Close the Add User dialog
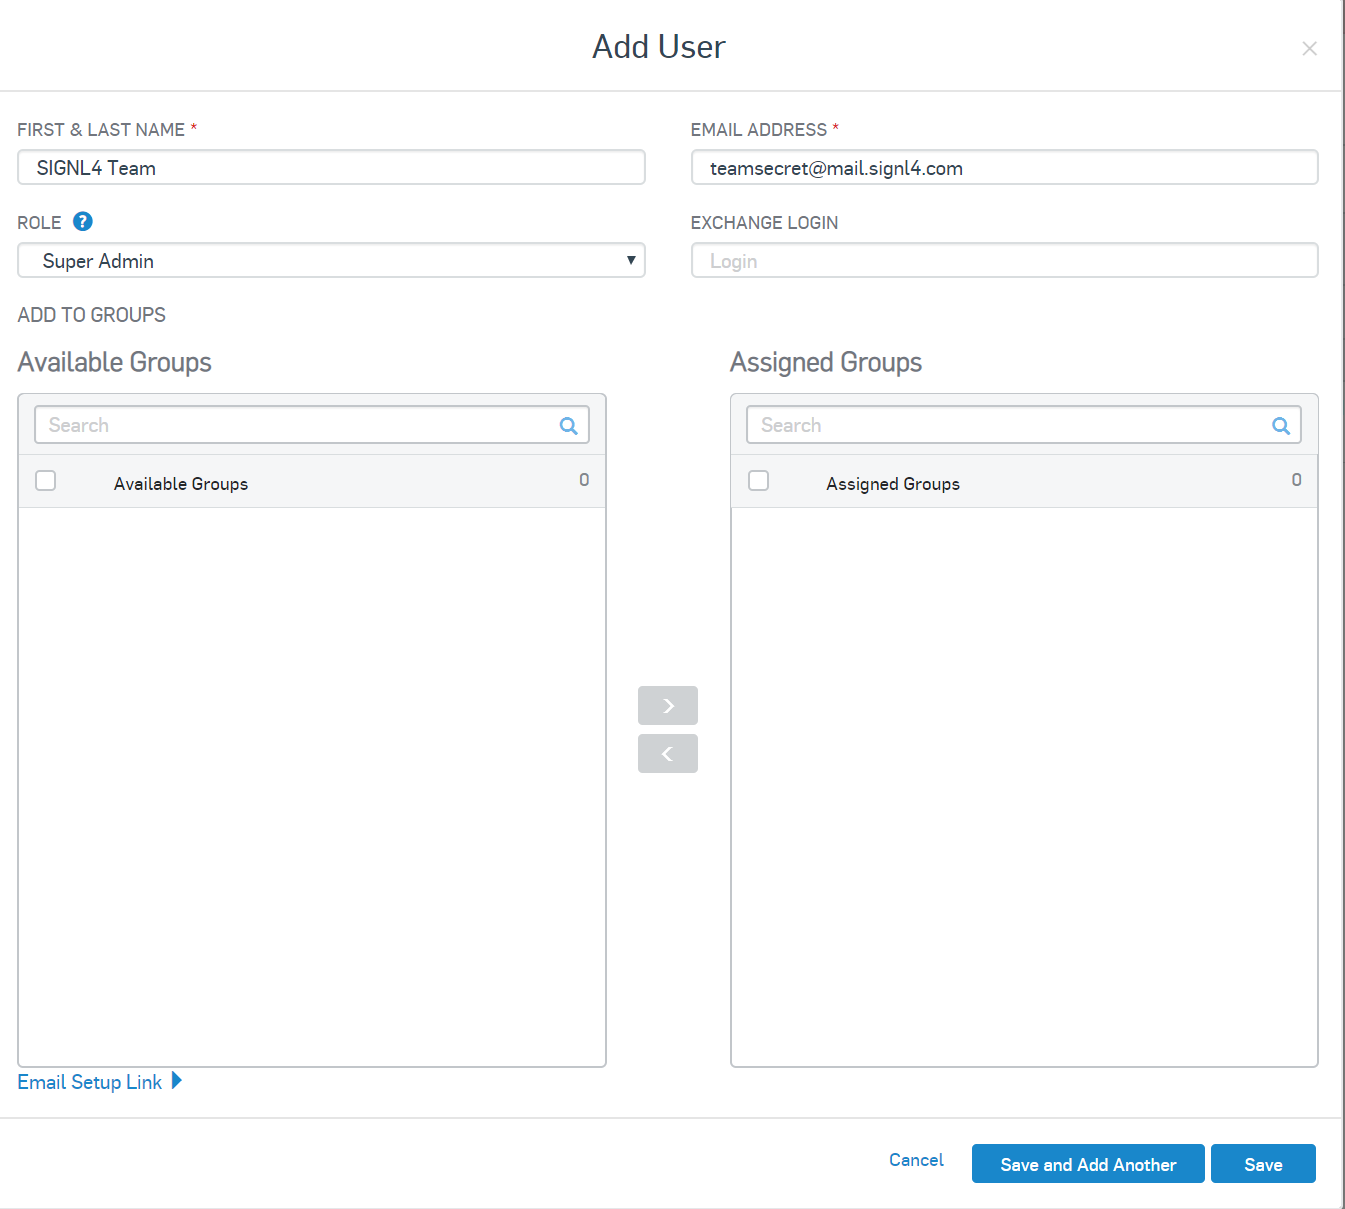 [x=1309, y=48]
